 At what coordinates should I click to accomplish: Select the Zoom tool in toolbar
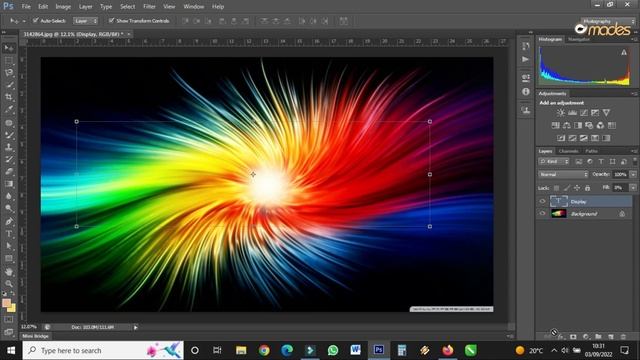click(9, 284)
